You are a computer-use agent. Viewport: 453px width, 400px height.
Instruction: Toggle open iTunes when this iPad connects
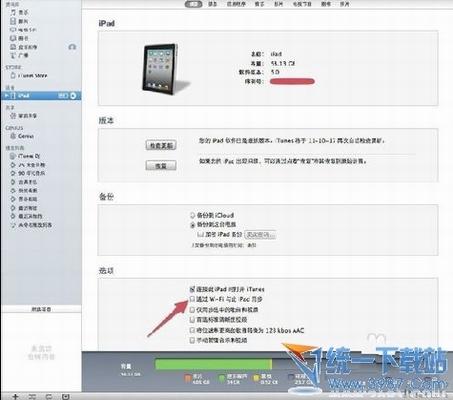point(192,289)
